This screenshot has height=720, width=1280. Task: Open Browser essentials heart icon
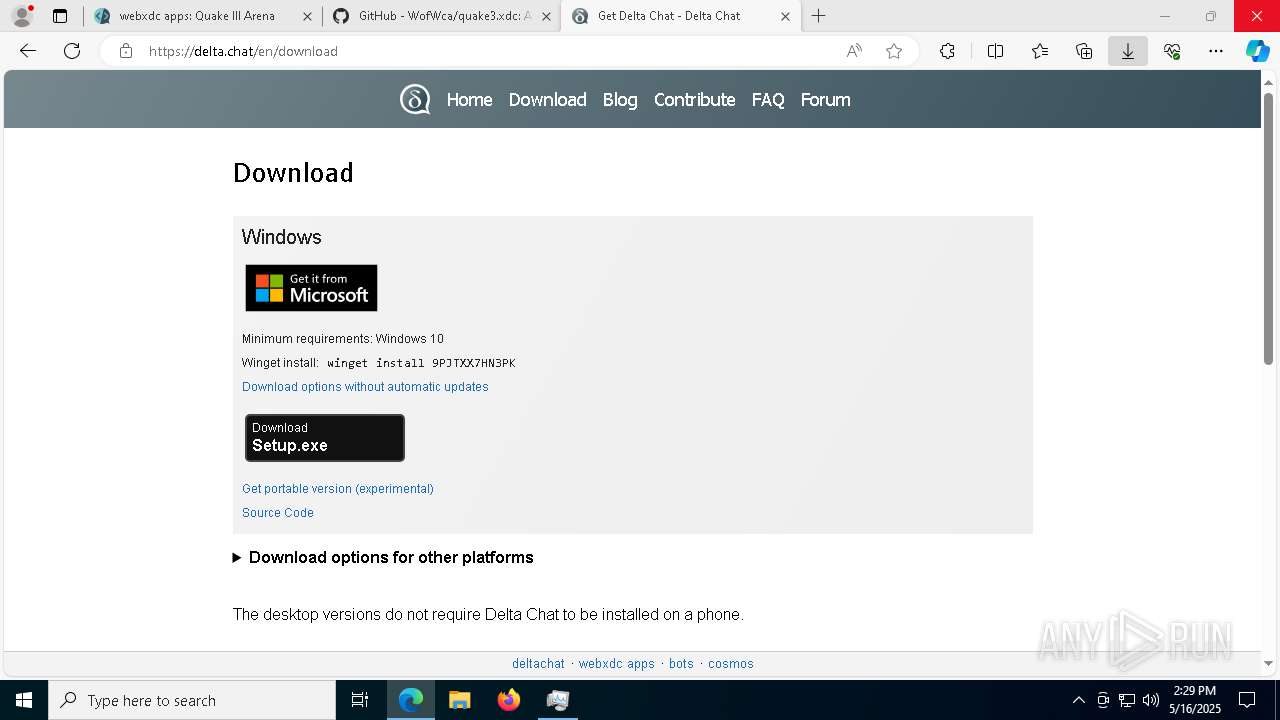1172,51
